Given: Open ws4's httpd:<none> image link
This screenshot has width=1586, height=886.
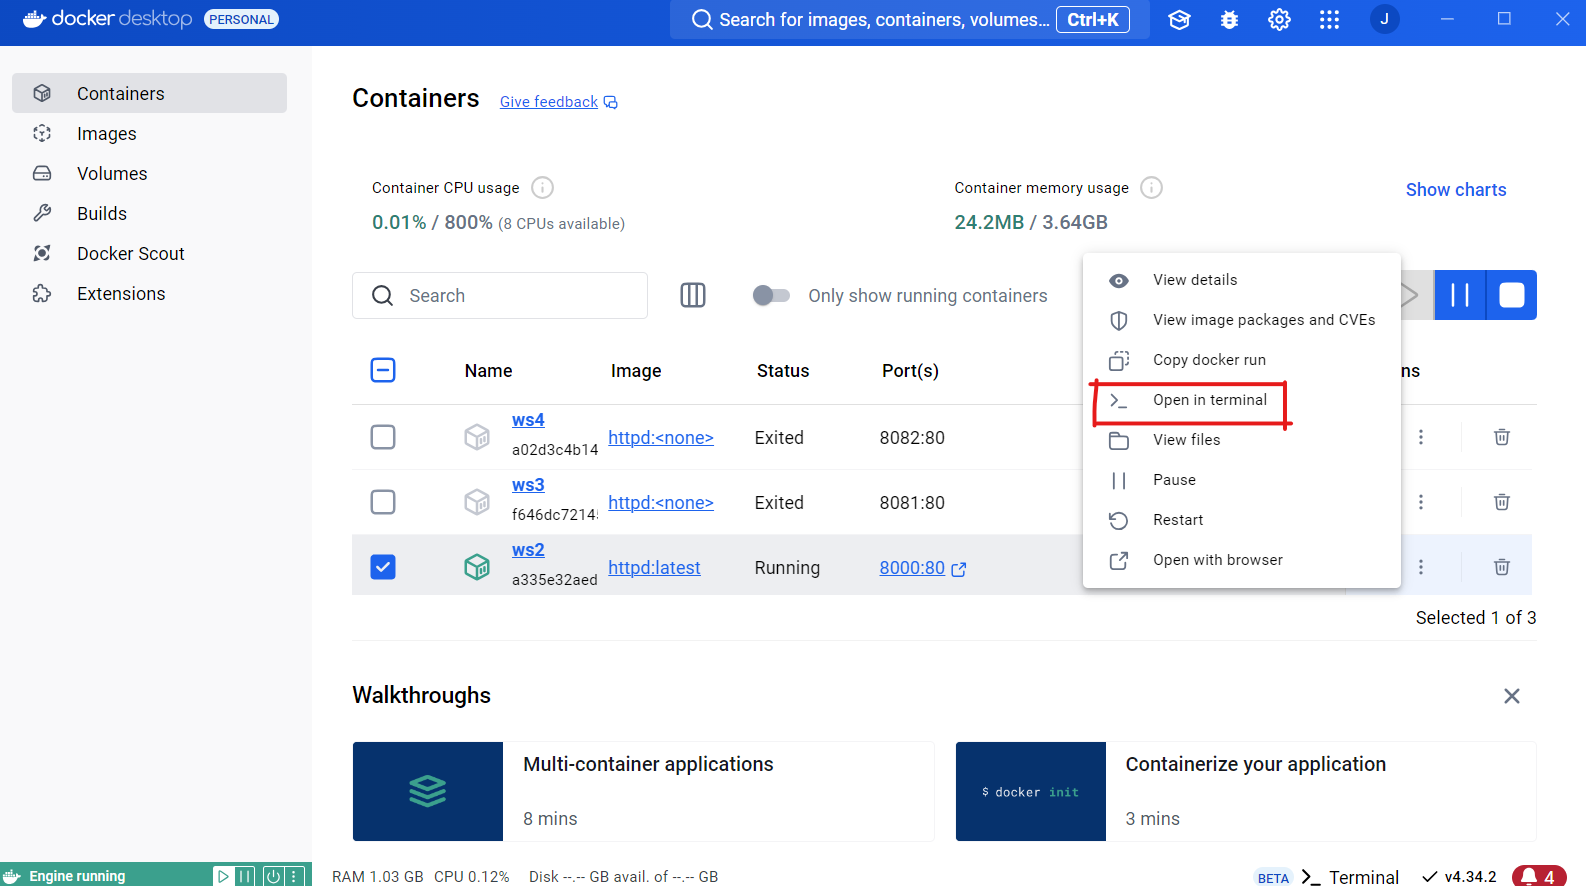Looking at the screenshot, I should click(661, 437).
